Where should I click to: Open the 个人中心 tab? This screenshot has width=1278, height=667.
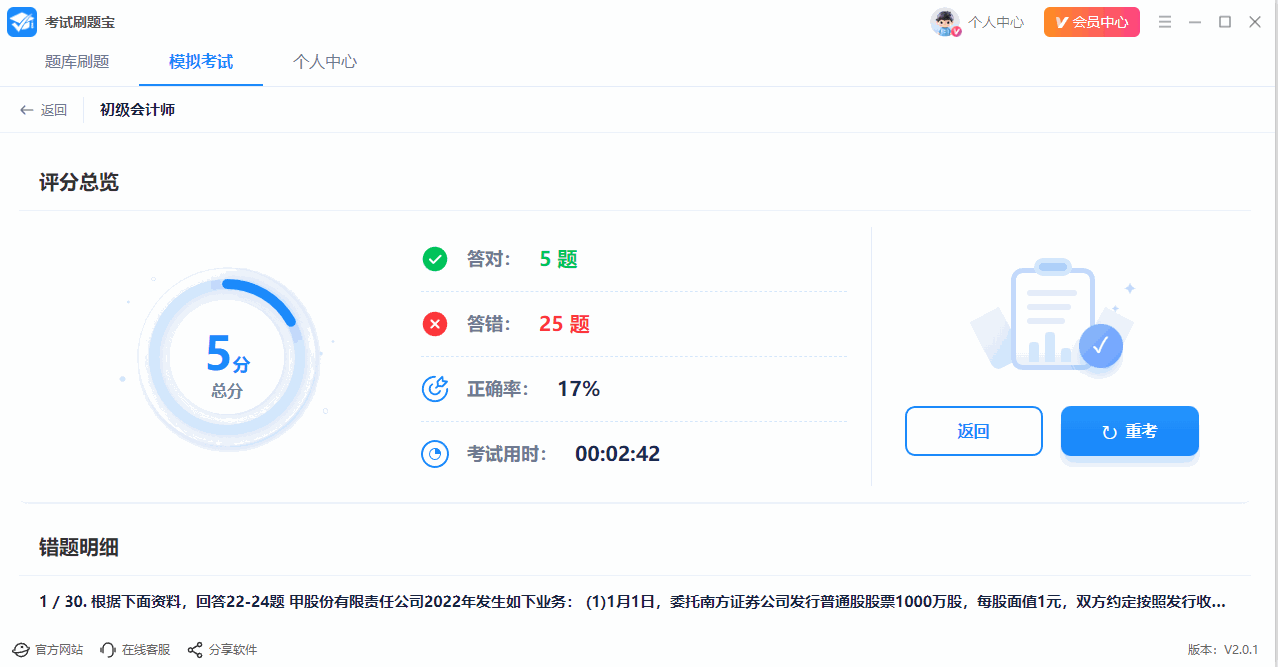325,62
